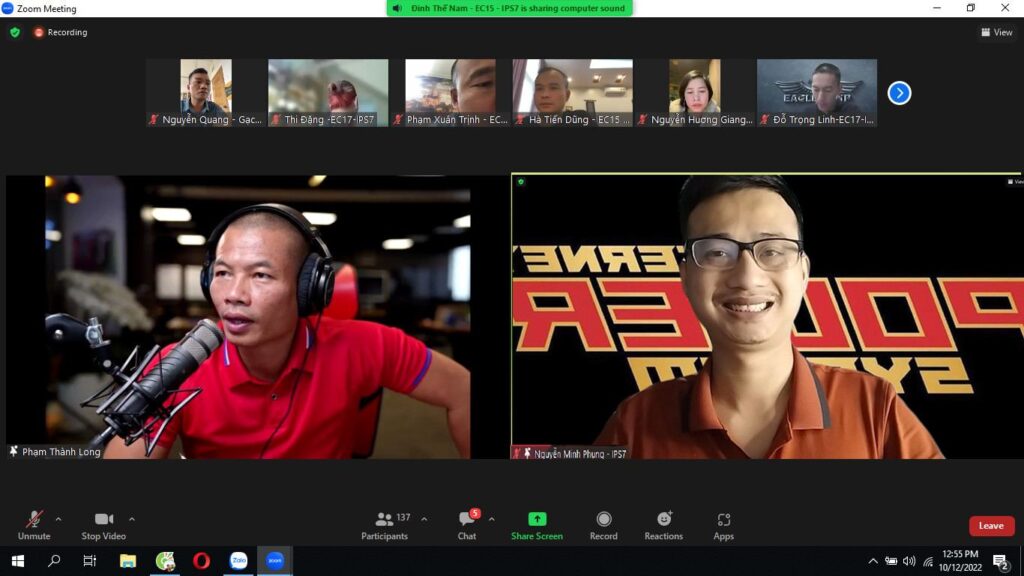Open the View layout menu
Image resolution: width=1024 pixels, height=576 pixels.
tap(996, 32)
